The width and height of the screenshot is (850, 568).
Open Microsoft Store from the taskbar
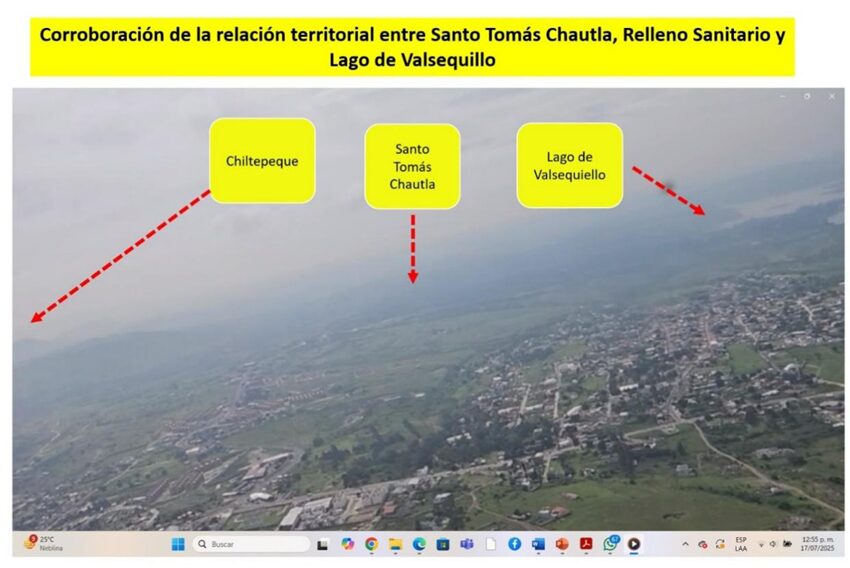click(x=443, y=544)
